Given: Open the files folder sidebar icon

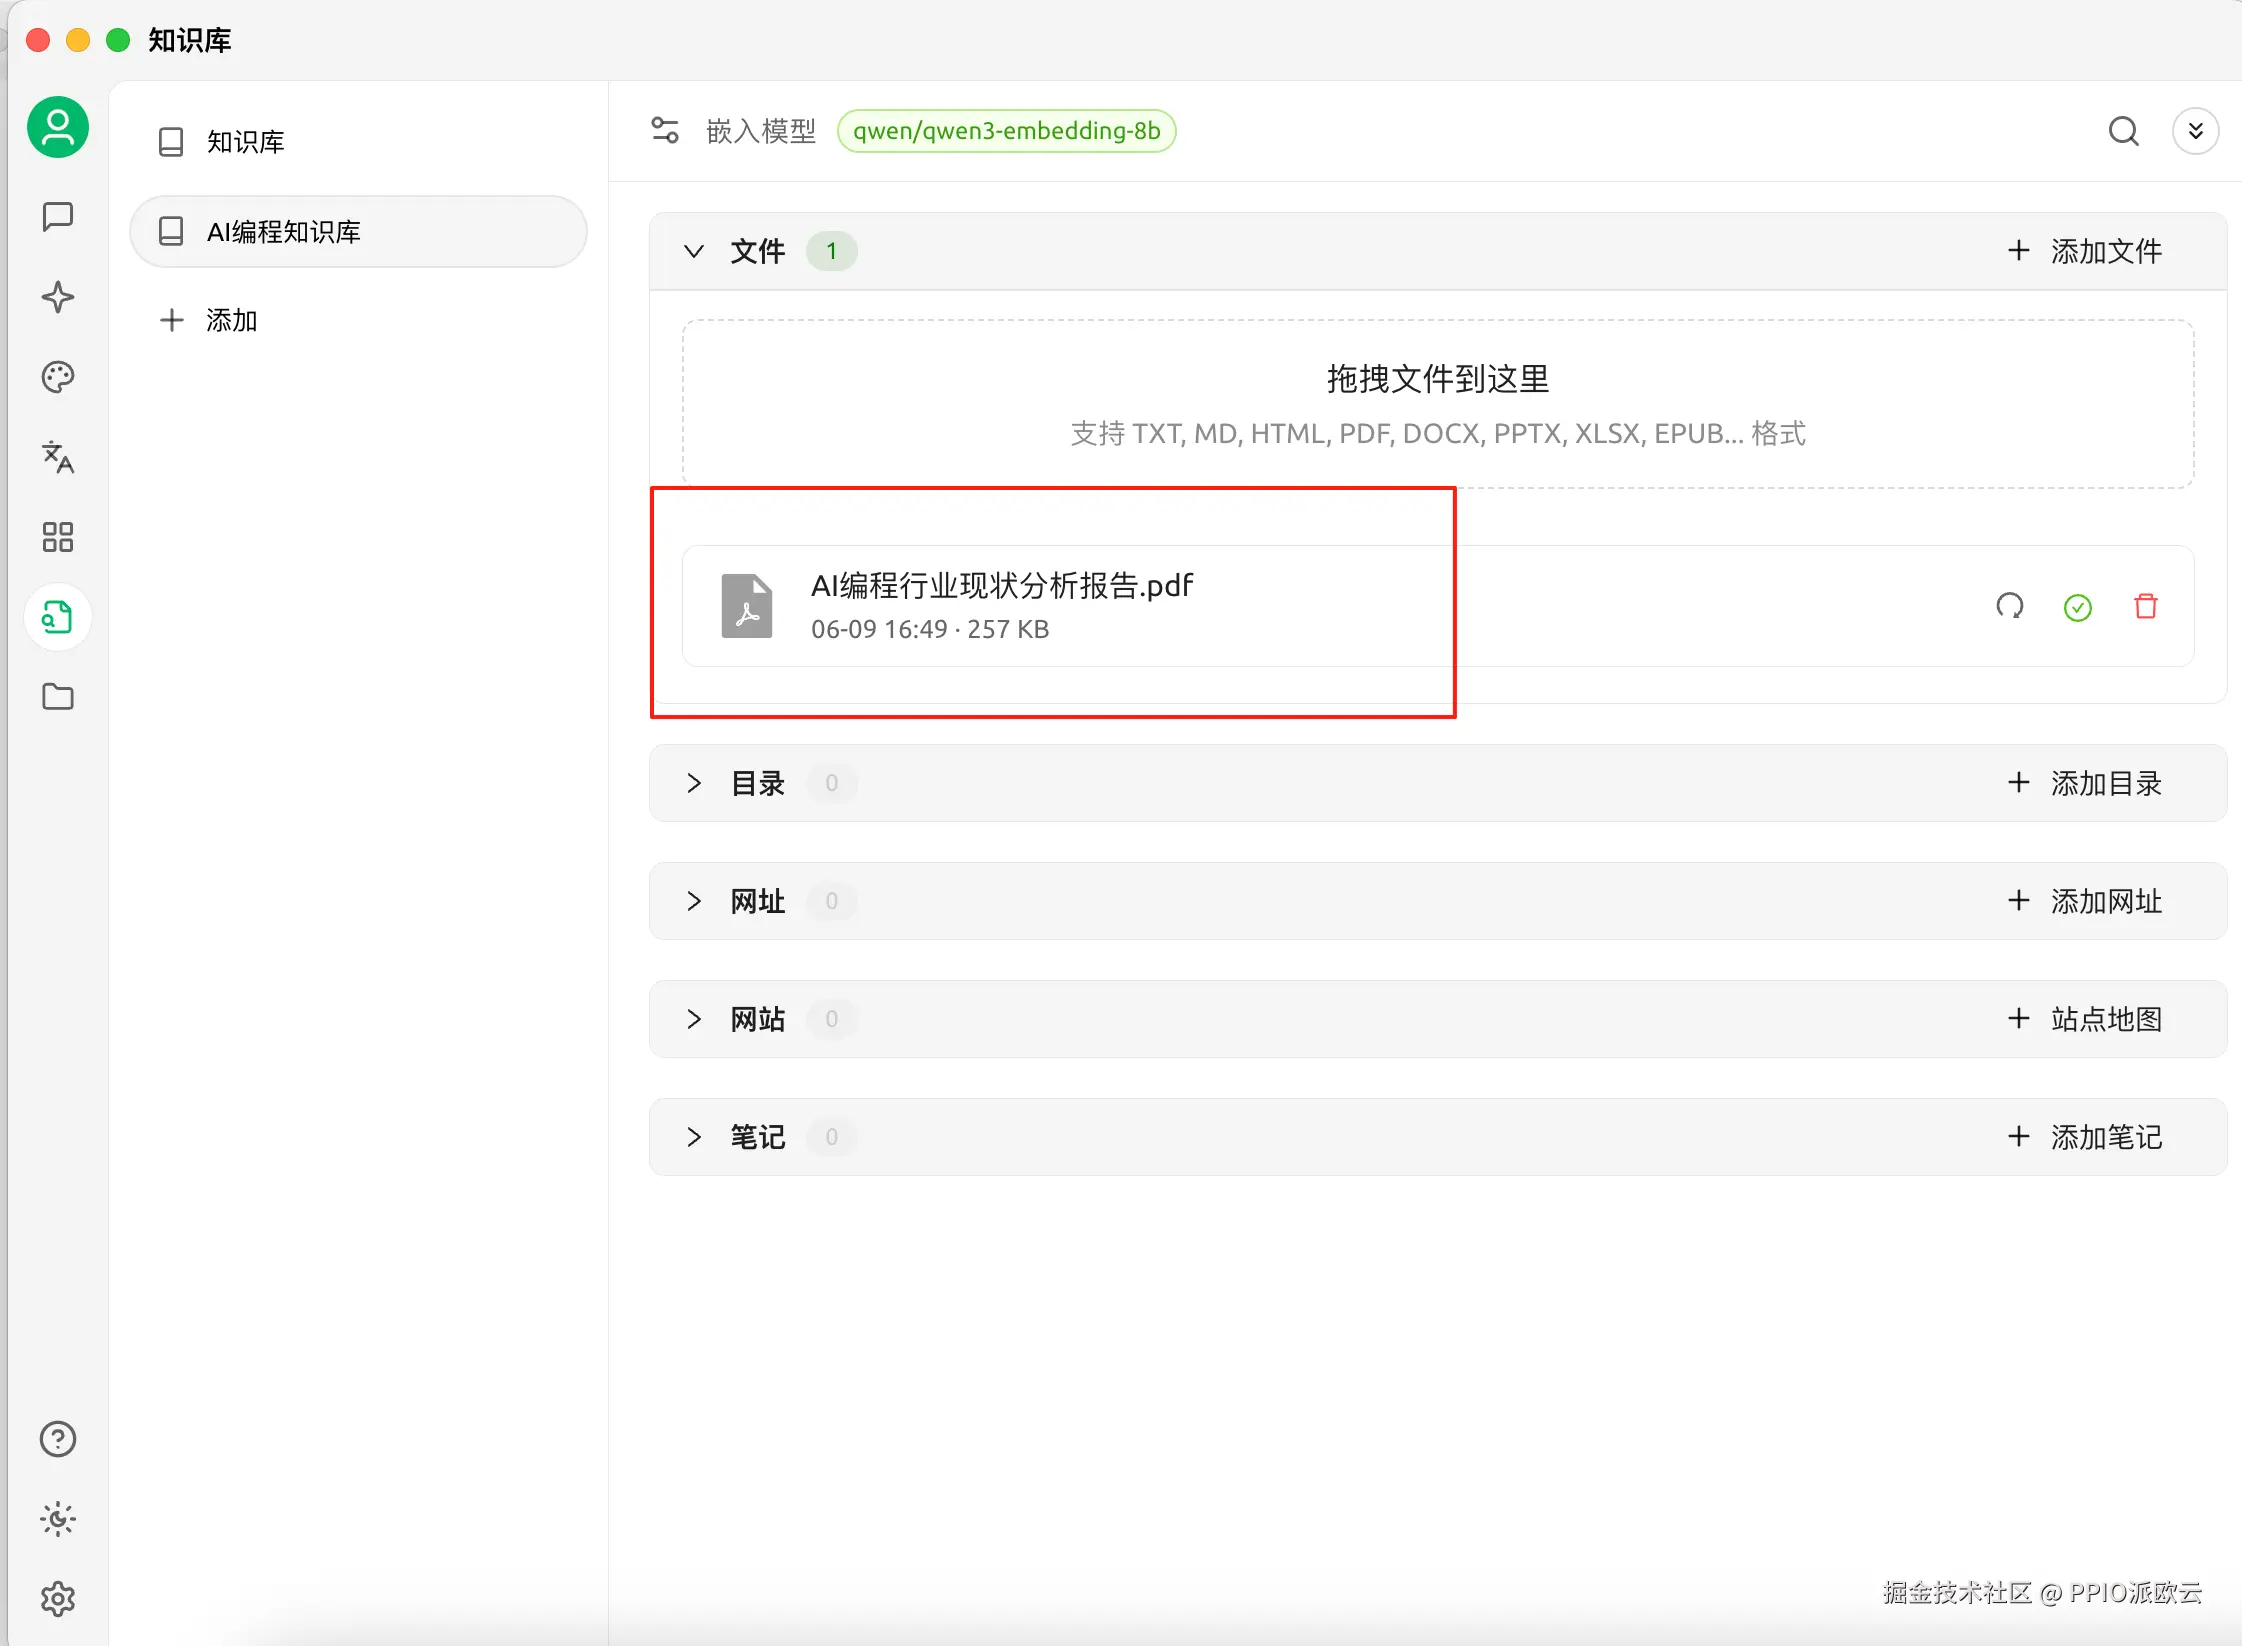Looking at the screenshot, I should [58, 697].
